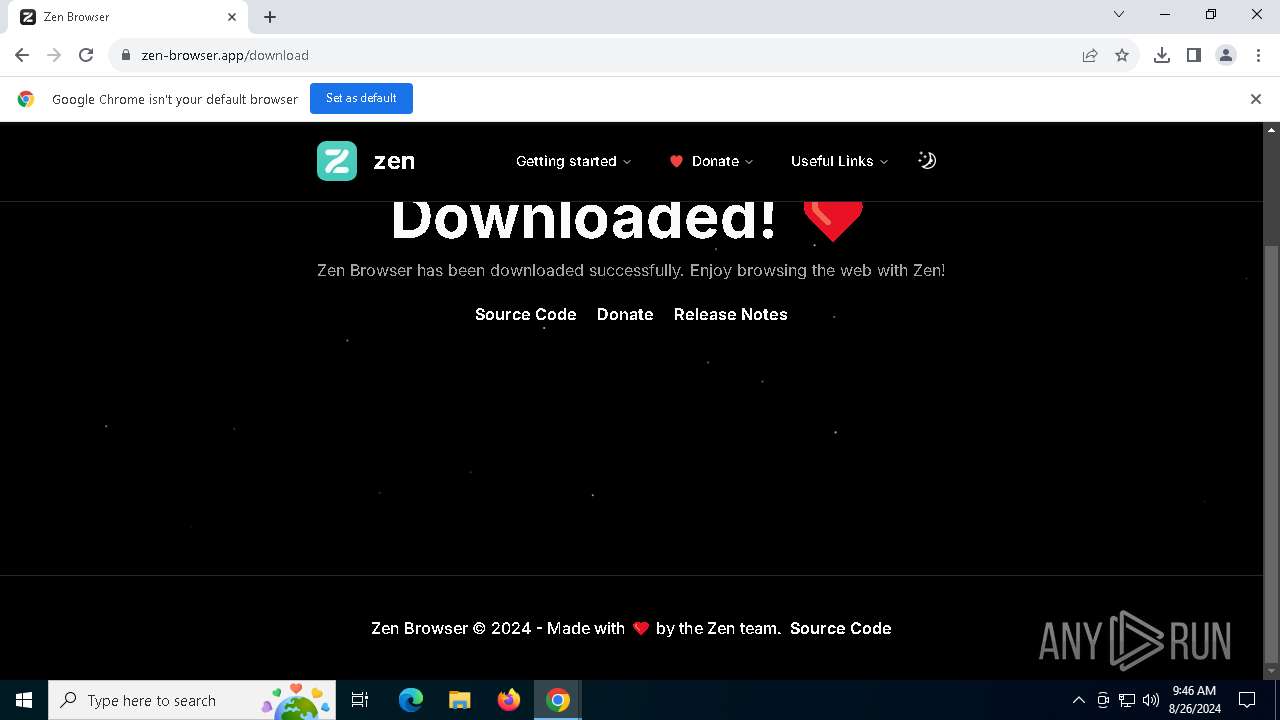Viewport: 1280px width, 720px height.
Task: View site information lock icon
Action: click(125, 55)
